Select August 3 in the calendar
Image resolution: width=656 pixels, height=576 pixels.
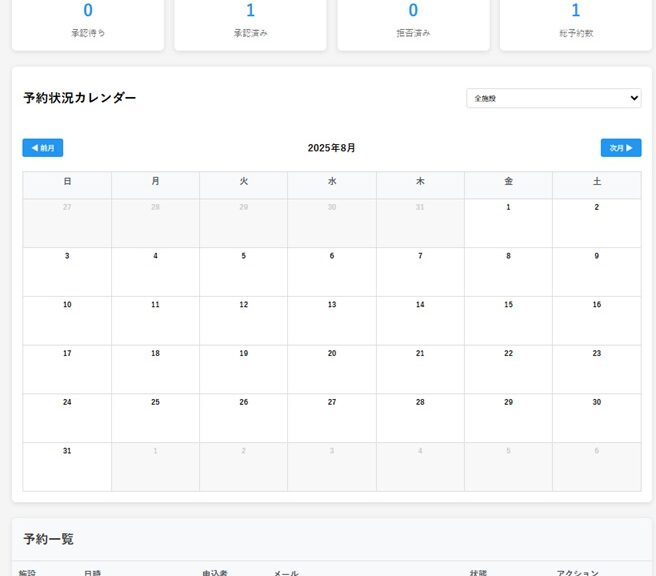pos(67,272)
